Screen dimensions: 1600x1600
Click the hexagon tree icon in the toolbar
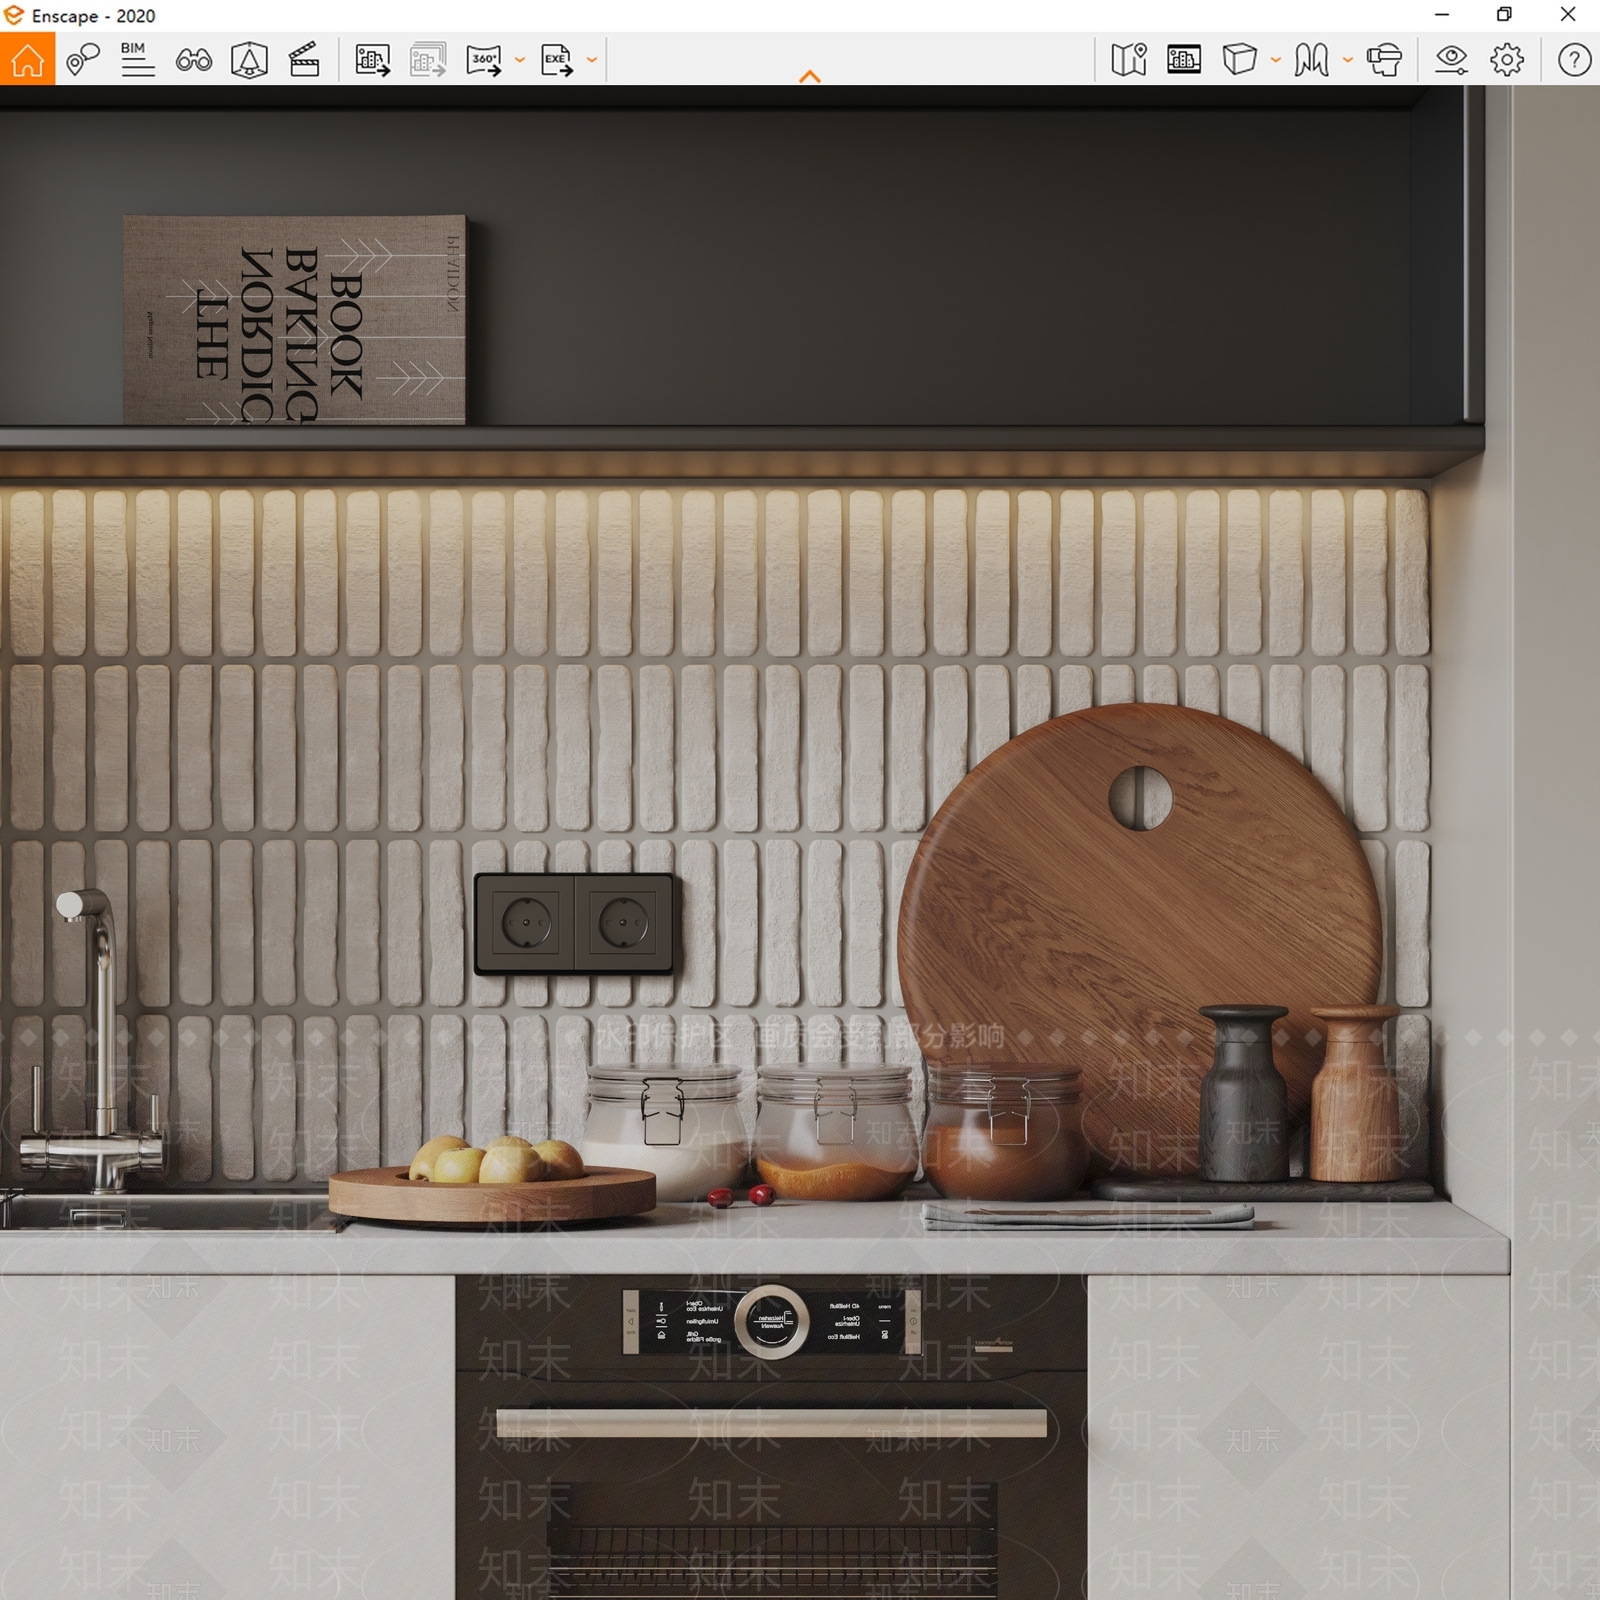249,60
